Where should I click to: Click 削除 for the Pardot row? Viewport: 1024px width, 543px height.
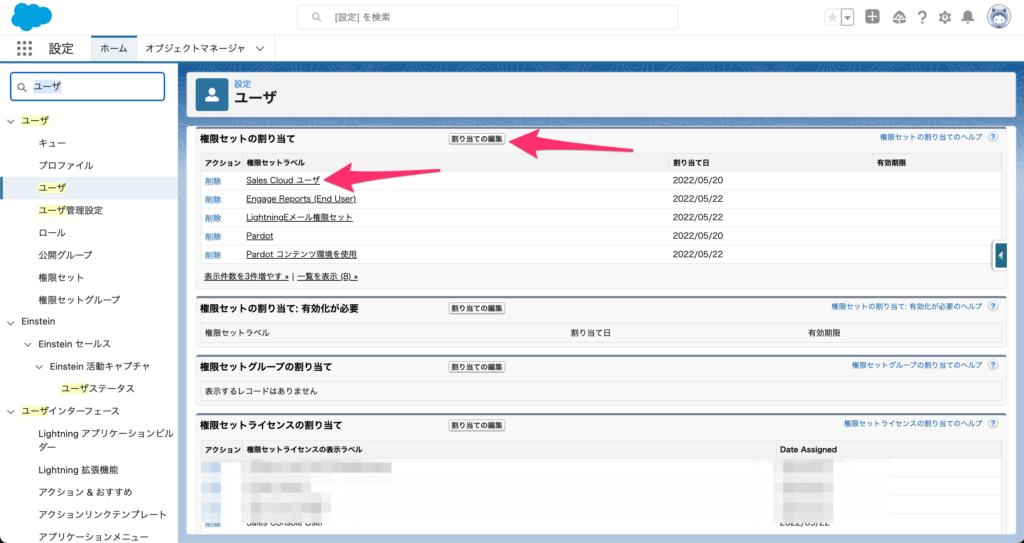pyautogui.click(x=213, y=237)
